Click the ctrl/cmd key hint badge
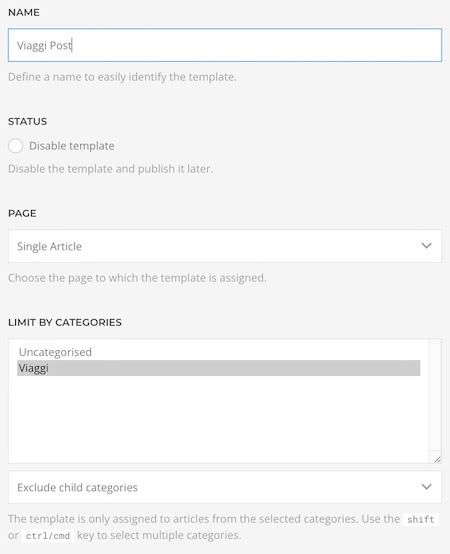 [48, 536]
